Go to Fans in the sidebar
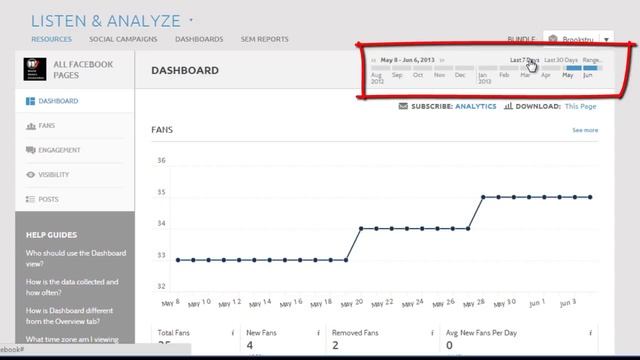Screen dimensions: 640x360 (47, 126)
